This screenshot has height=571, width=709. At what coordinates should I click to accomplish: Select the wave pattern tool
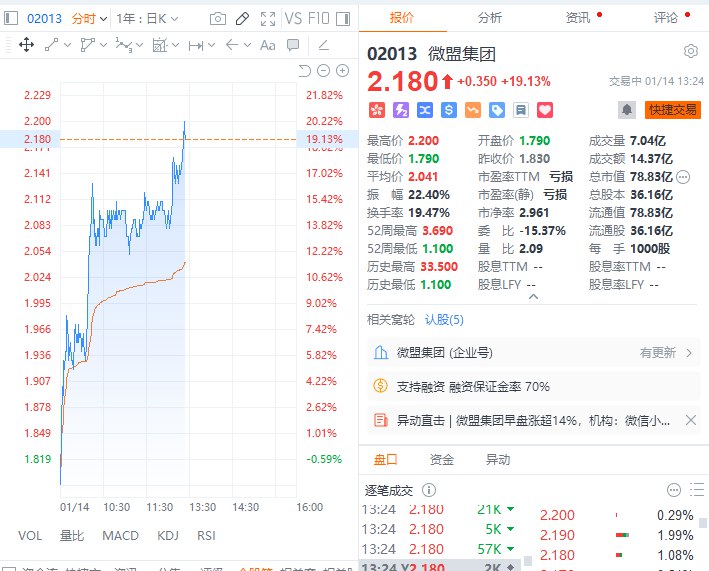pyautogui.click(x=123, y=45)
